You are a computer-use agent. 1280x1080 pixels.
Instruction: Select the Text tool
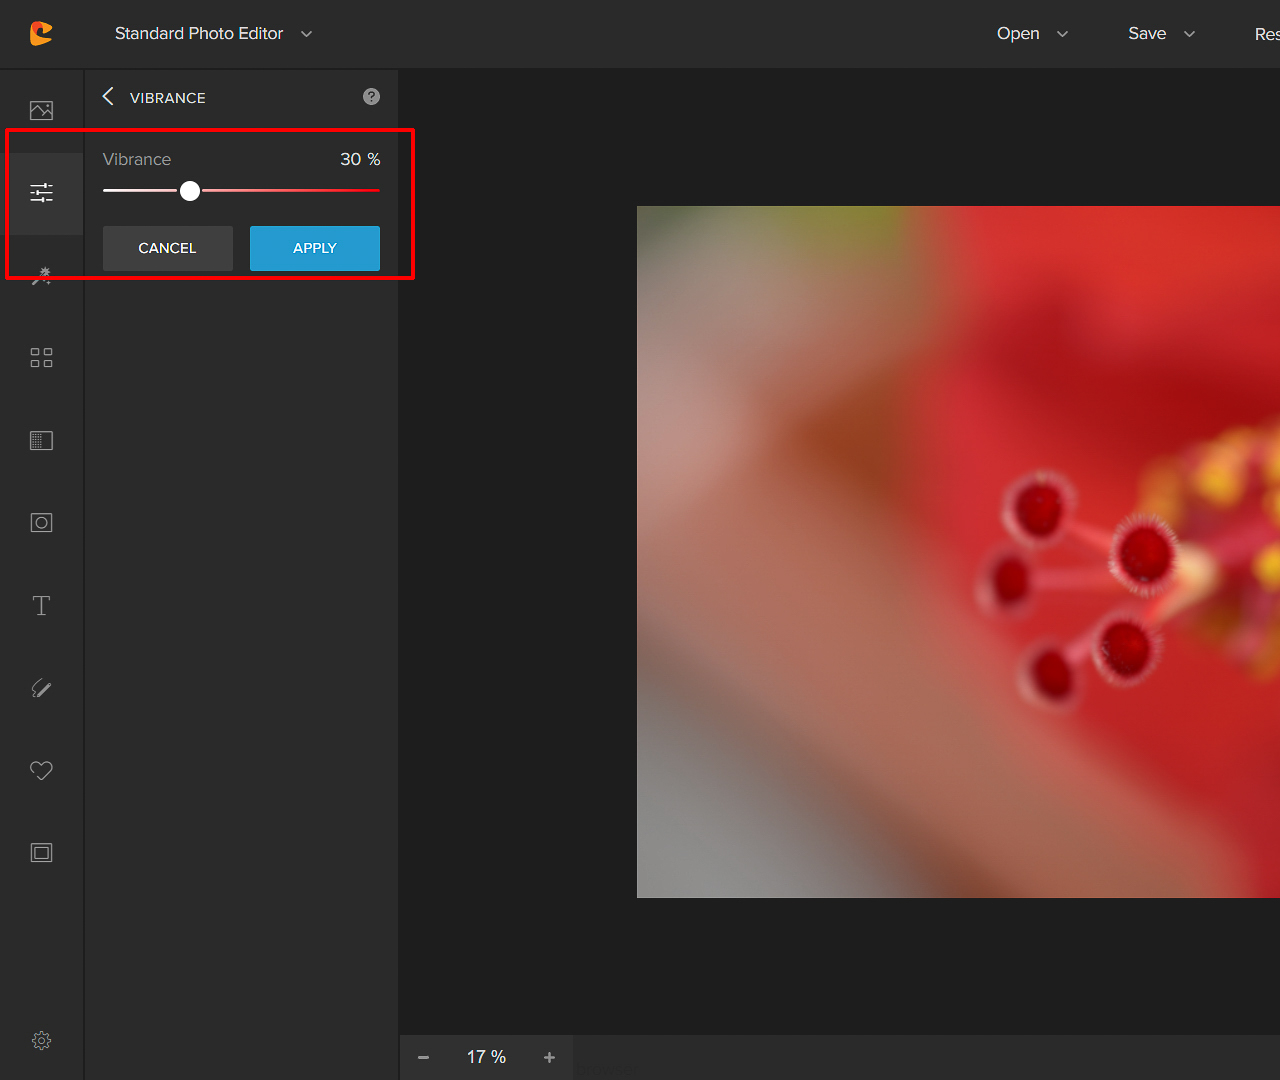pyautogui.click(x=41, y=606)
